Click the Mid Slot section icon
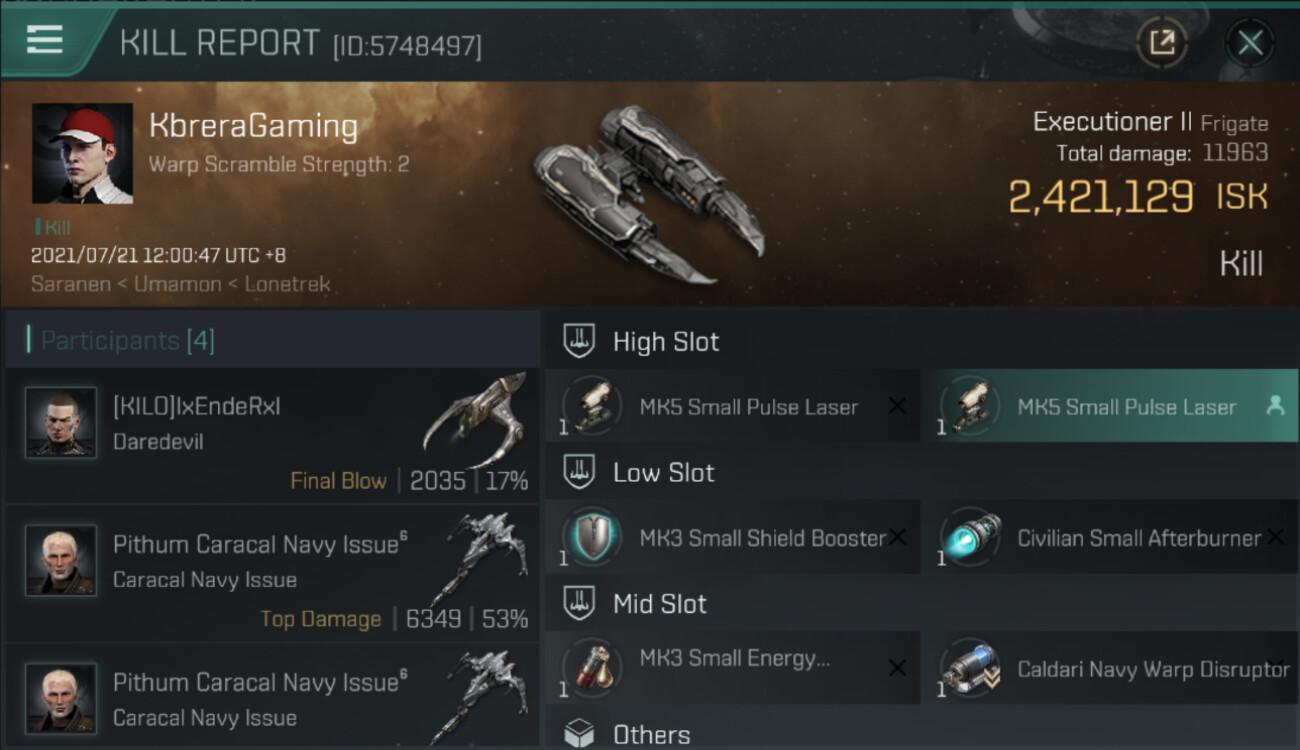This screenshot has height=750, width=1300. coord(579,604)
